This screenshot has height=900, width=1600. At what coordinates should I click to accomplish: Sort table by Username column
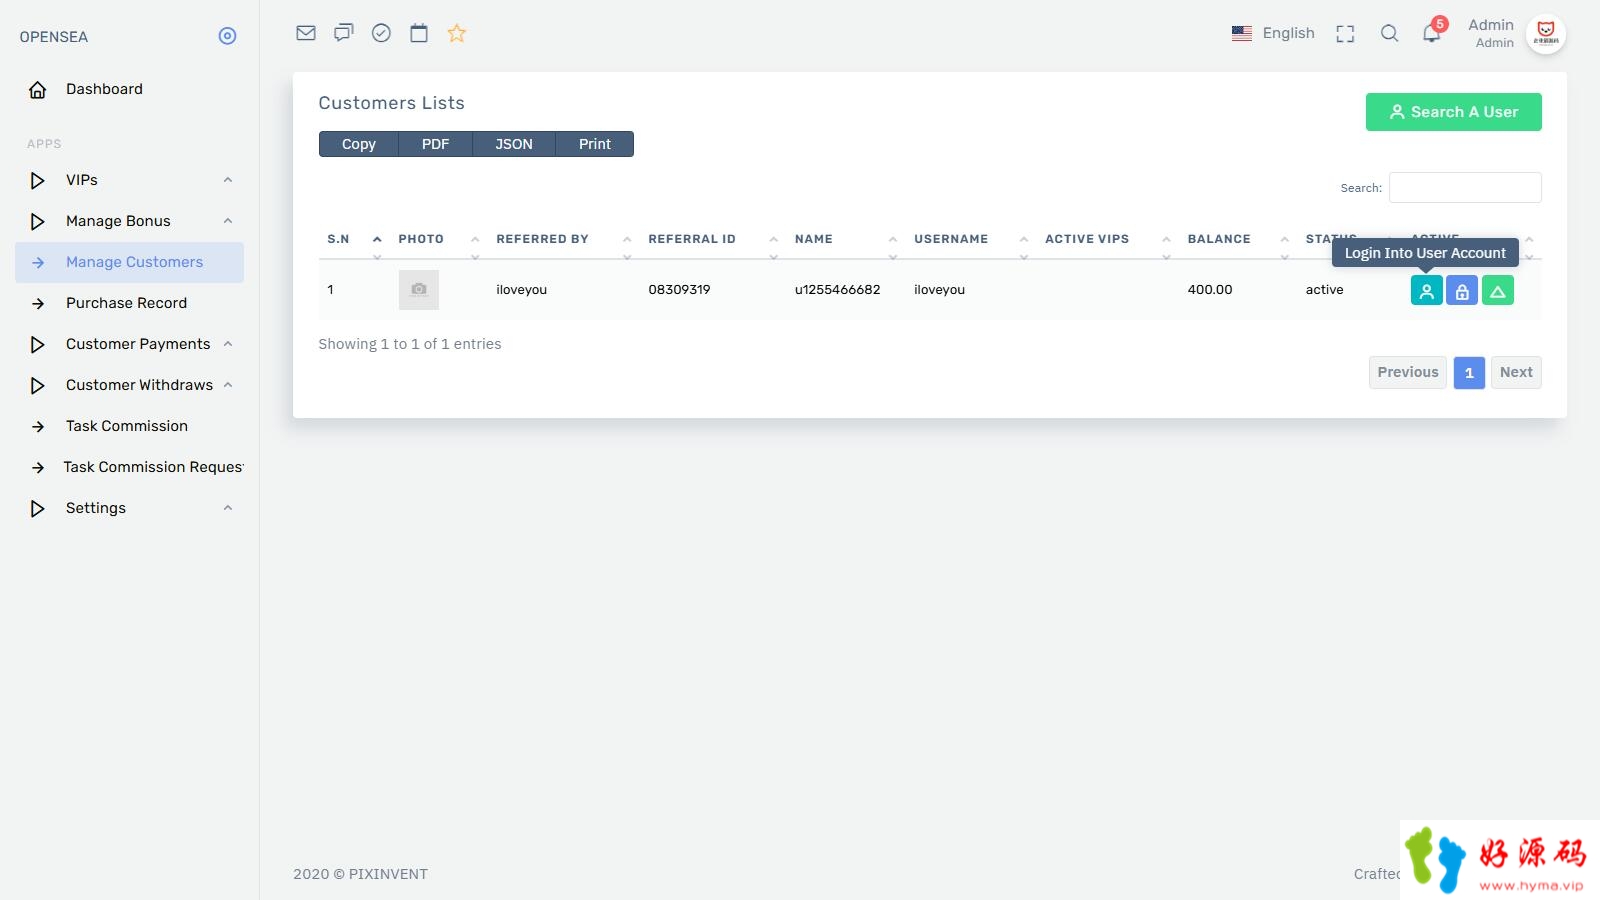click(x=971, y=240)
